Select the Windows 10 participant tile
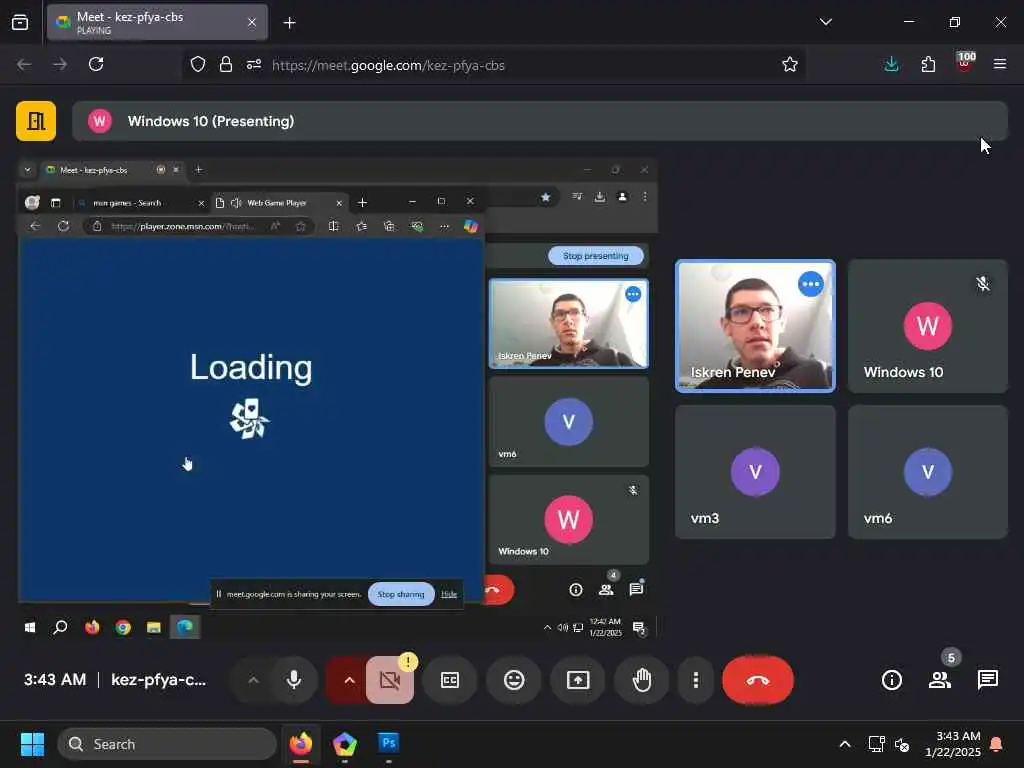This screenshot has height=768, width=1024. [927, 326]
